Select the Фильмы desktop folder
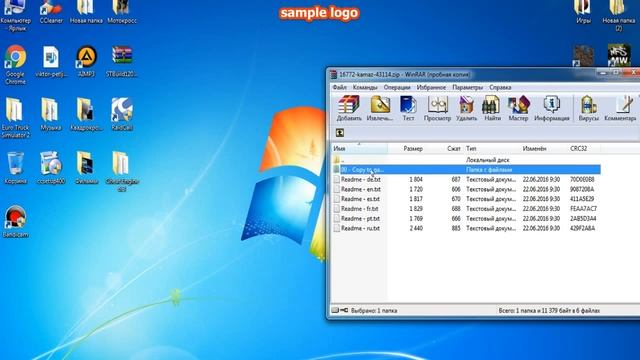640x360 pixels. click(86, 168)
